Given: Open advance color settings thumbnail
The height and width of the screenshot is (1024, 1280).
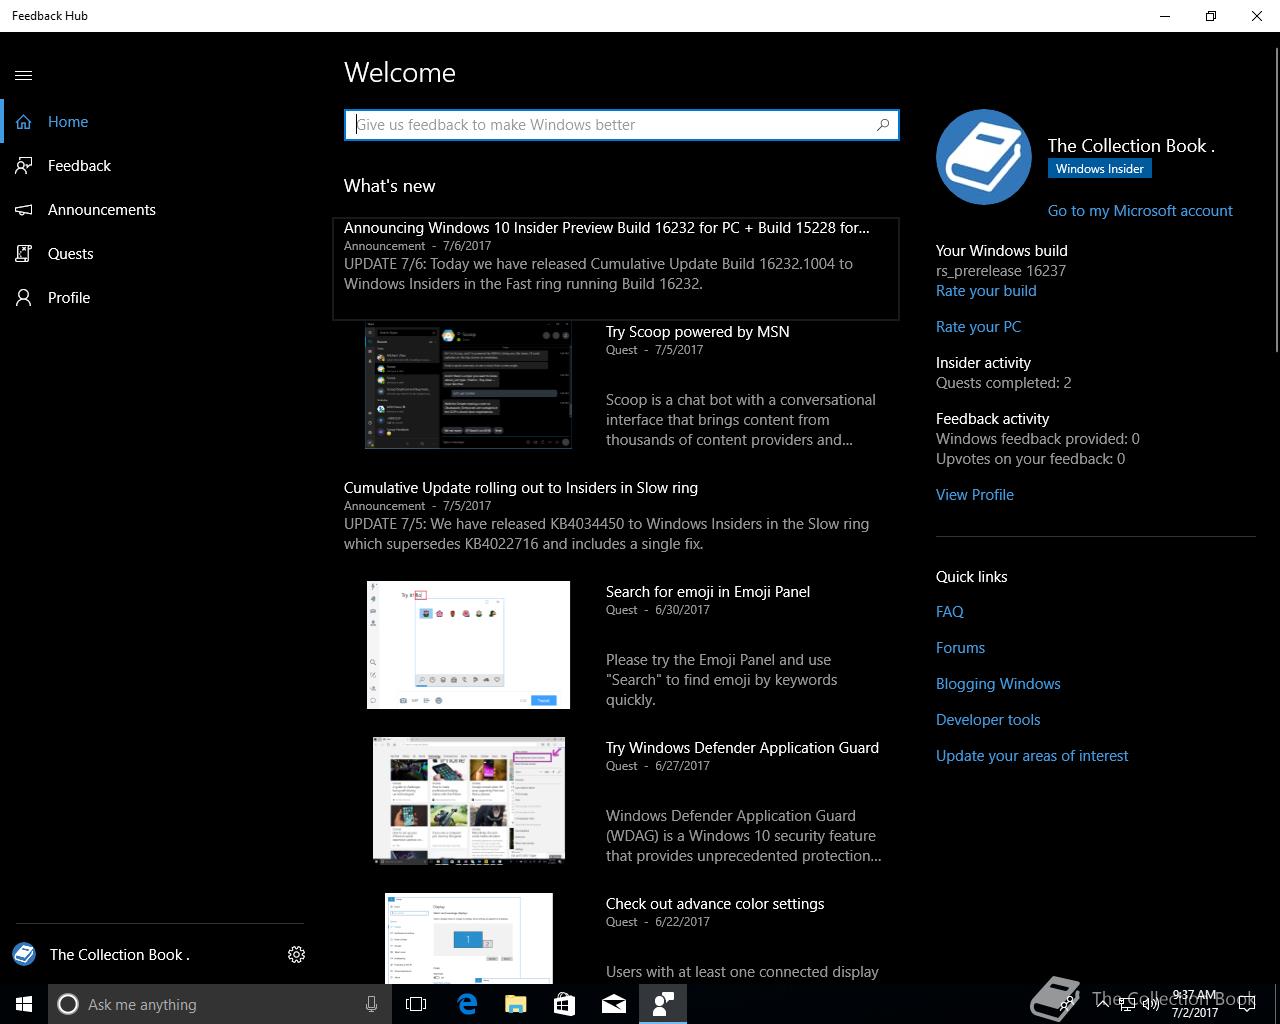Looking at the screenshot, I should [469, 938].
